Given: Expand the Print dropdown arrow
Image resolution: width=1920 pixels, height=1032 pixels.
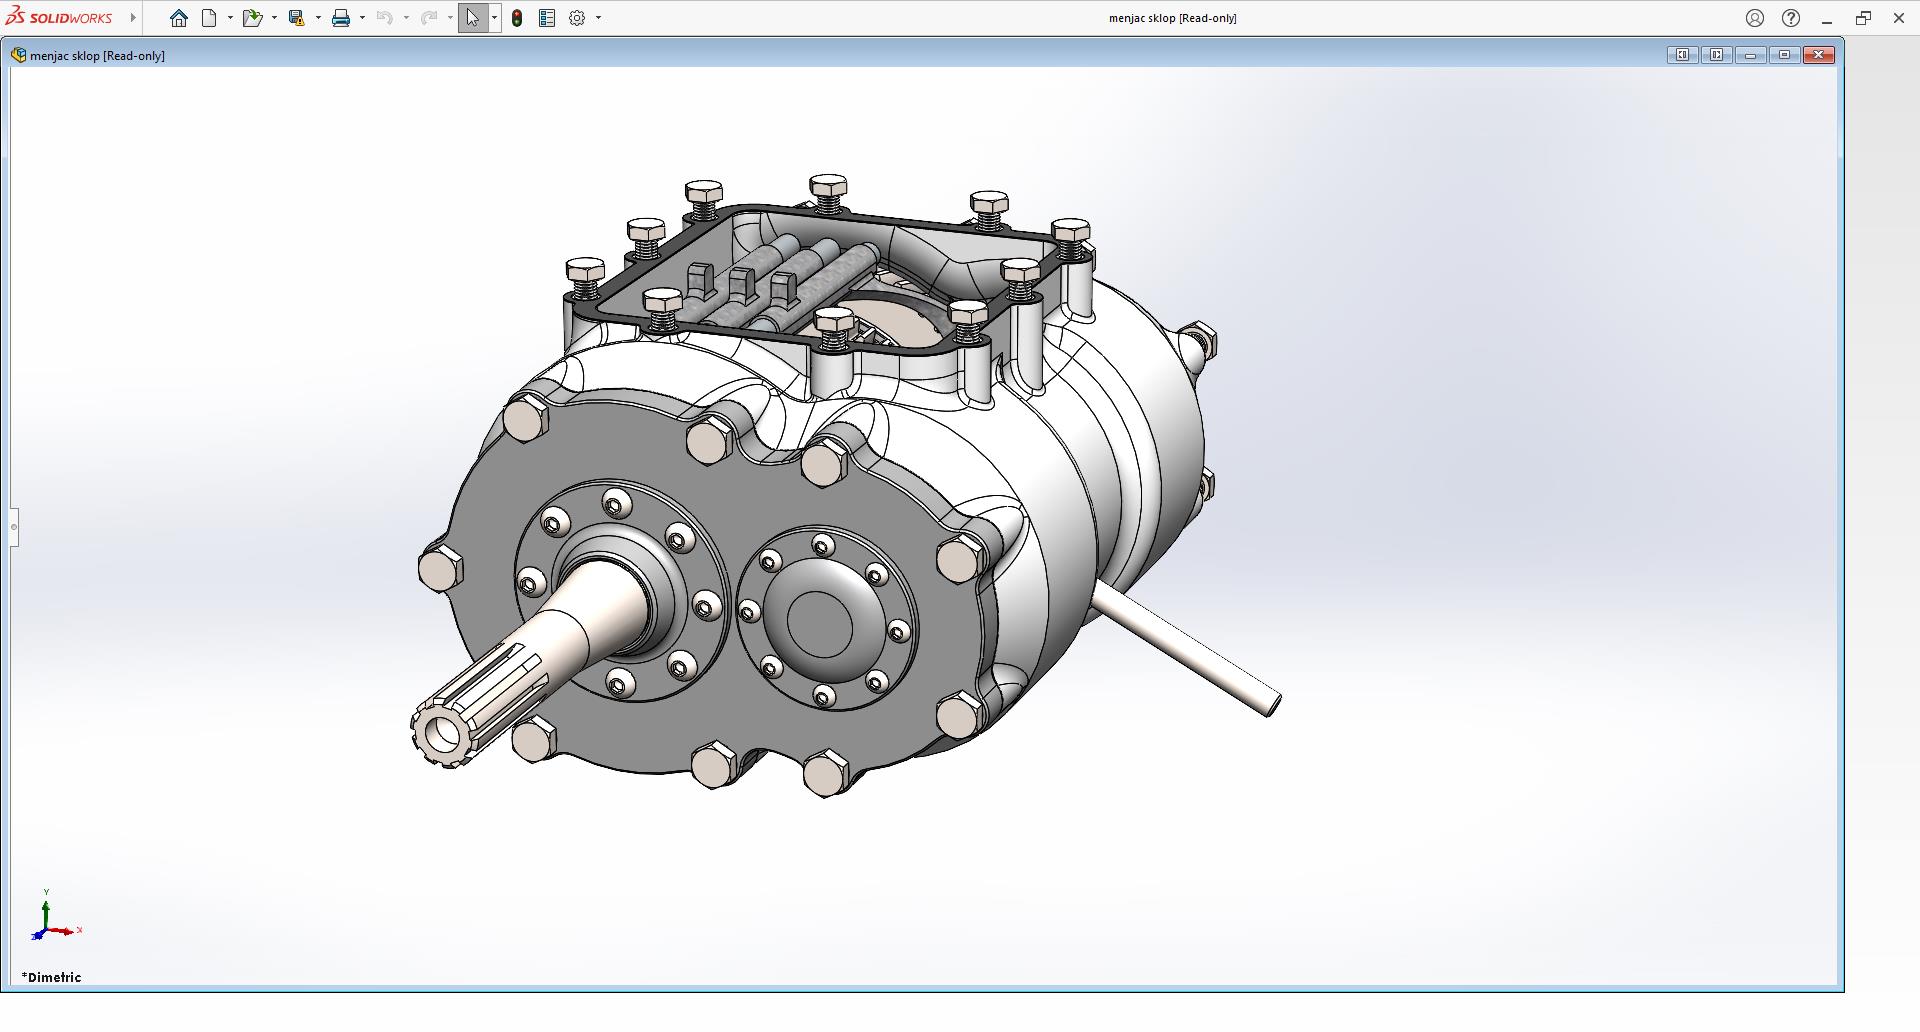Looking at the screenshot, I should [x=362, y=18].
